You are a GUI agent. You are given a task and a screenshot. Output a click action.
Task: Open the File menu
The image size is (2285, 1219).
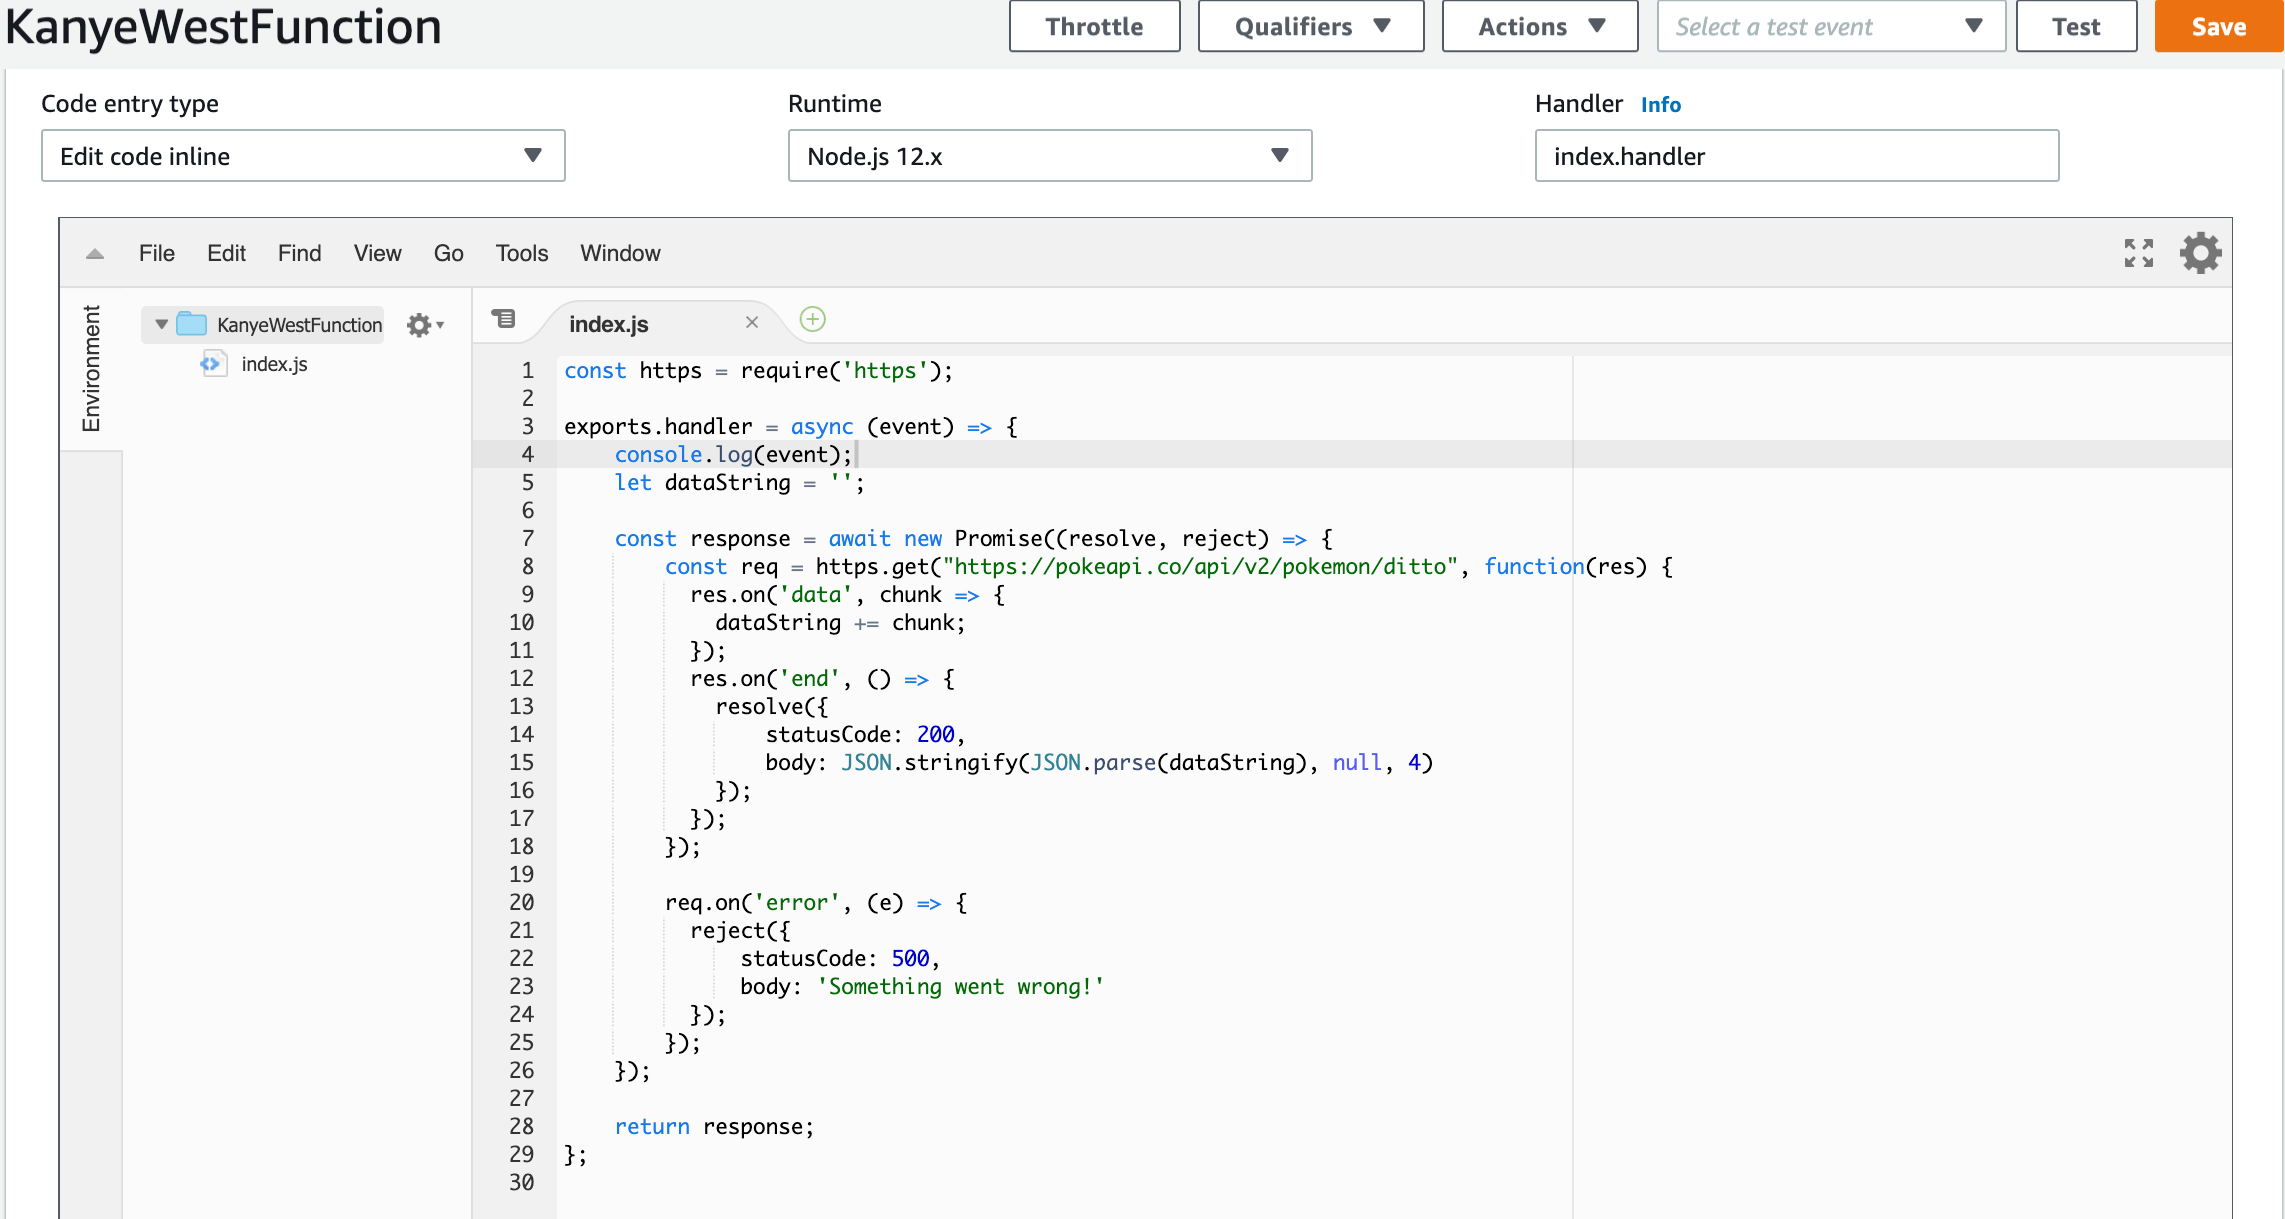click(157, 254)
